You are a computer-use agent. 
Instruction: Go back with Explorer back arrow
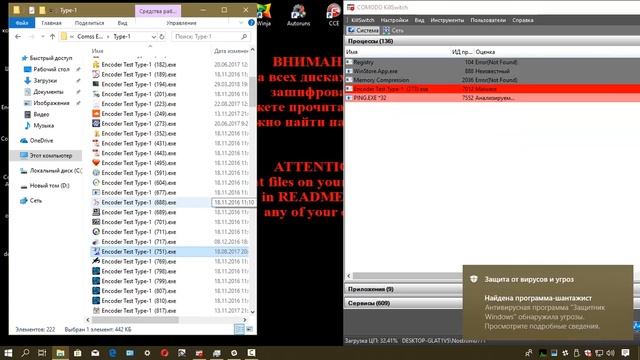point(18,36)
